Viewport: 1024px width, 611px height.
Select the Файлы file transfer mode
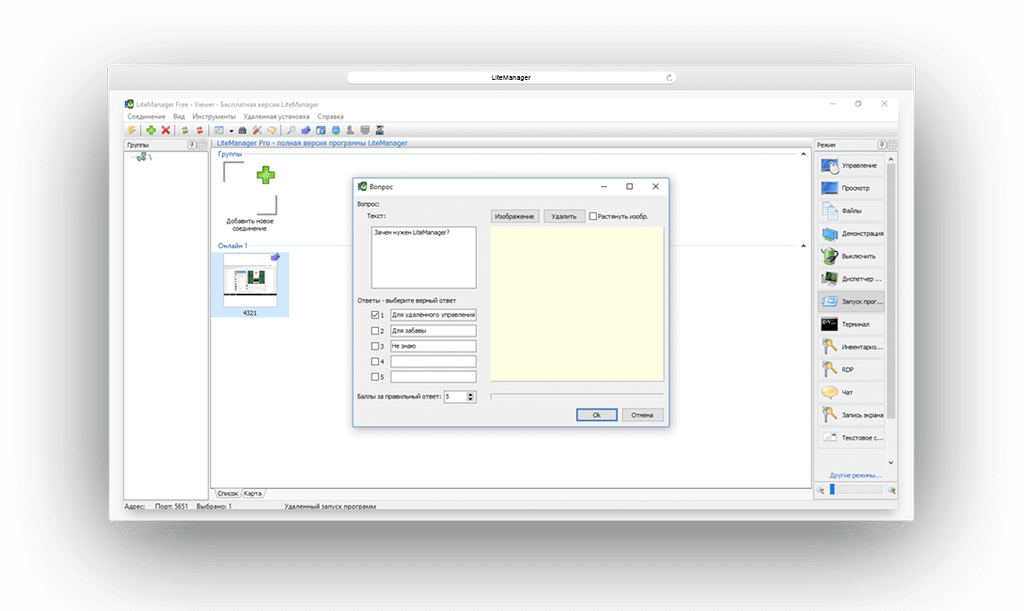(x=852, y=211)
